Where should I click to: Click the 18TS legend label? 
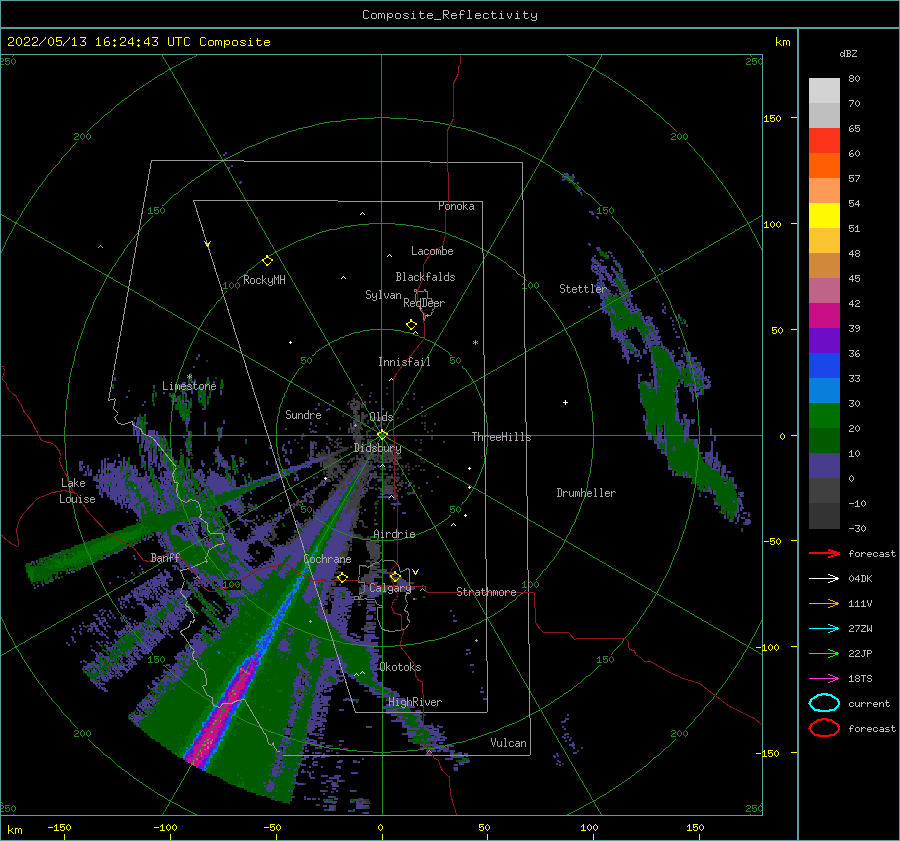click(860, 679)
